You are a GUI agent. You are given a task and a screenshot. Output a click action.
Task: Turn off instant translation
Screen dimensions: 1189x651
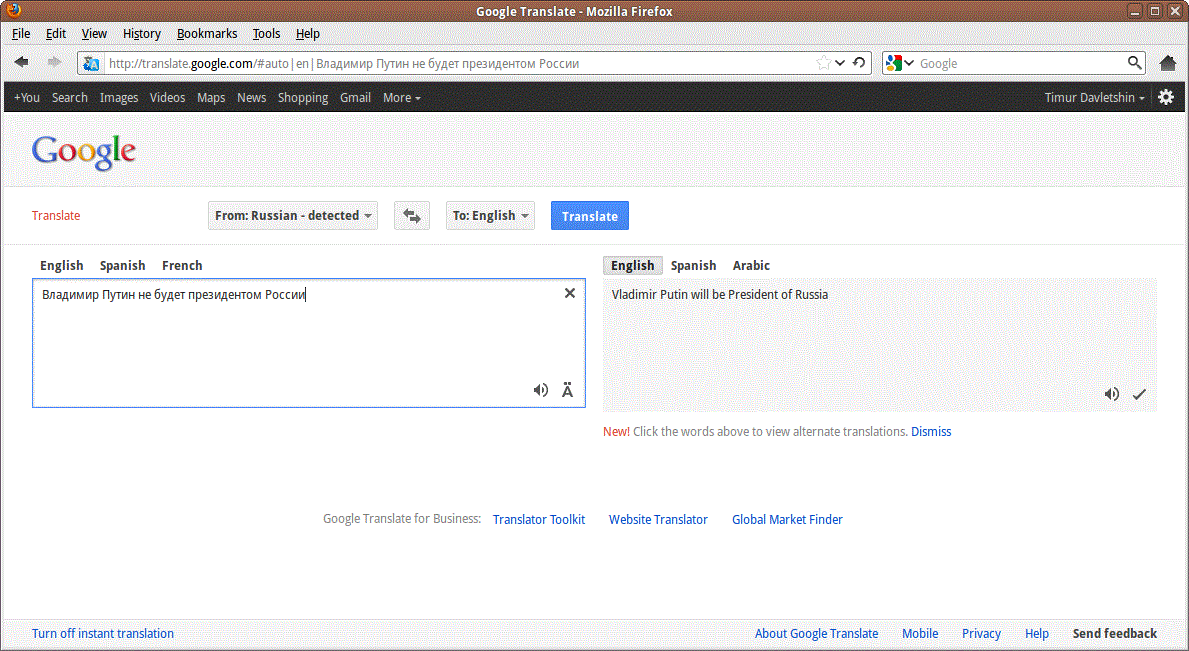coord(103,633)
